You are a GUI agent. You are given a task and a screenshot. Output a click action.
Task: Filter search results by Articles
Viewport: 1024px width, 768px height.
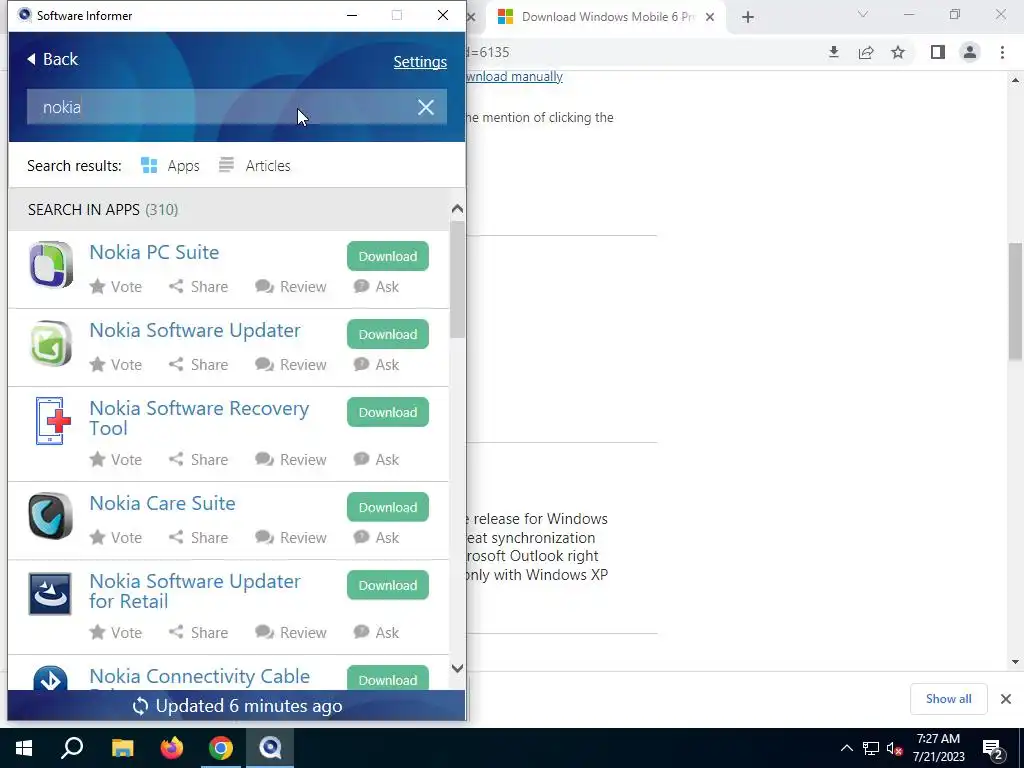(x=255, y=166)
